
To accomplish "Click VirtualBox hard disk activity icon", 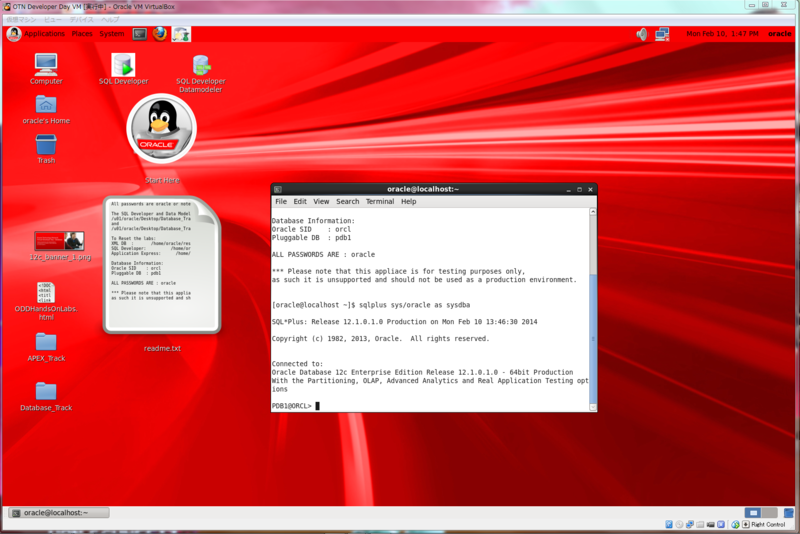I will pyautogui.click(x=669, y=524).
